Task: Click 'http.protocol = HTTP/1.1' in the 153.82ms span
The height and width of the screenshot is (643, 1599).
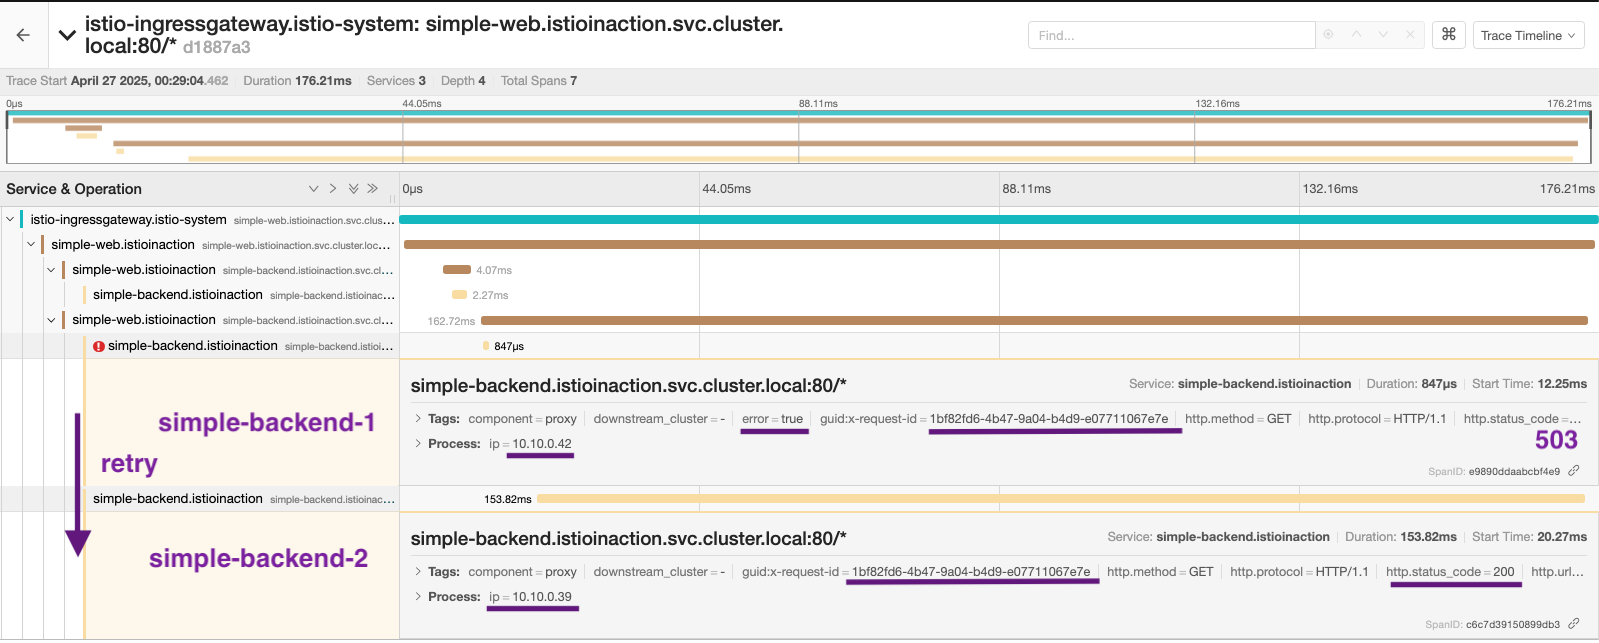Action: [1299, 572]
